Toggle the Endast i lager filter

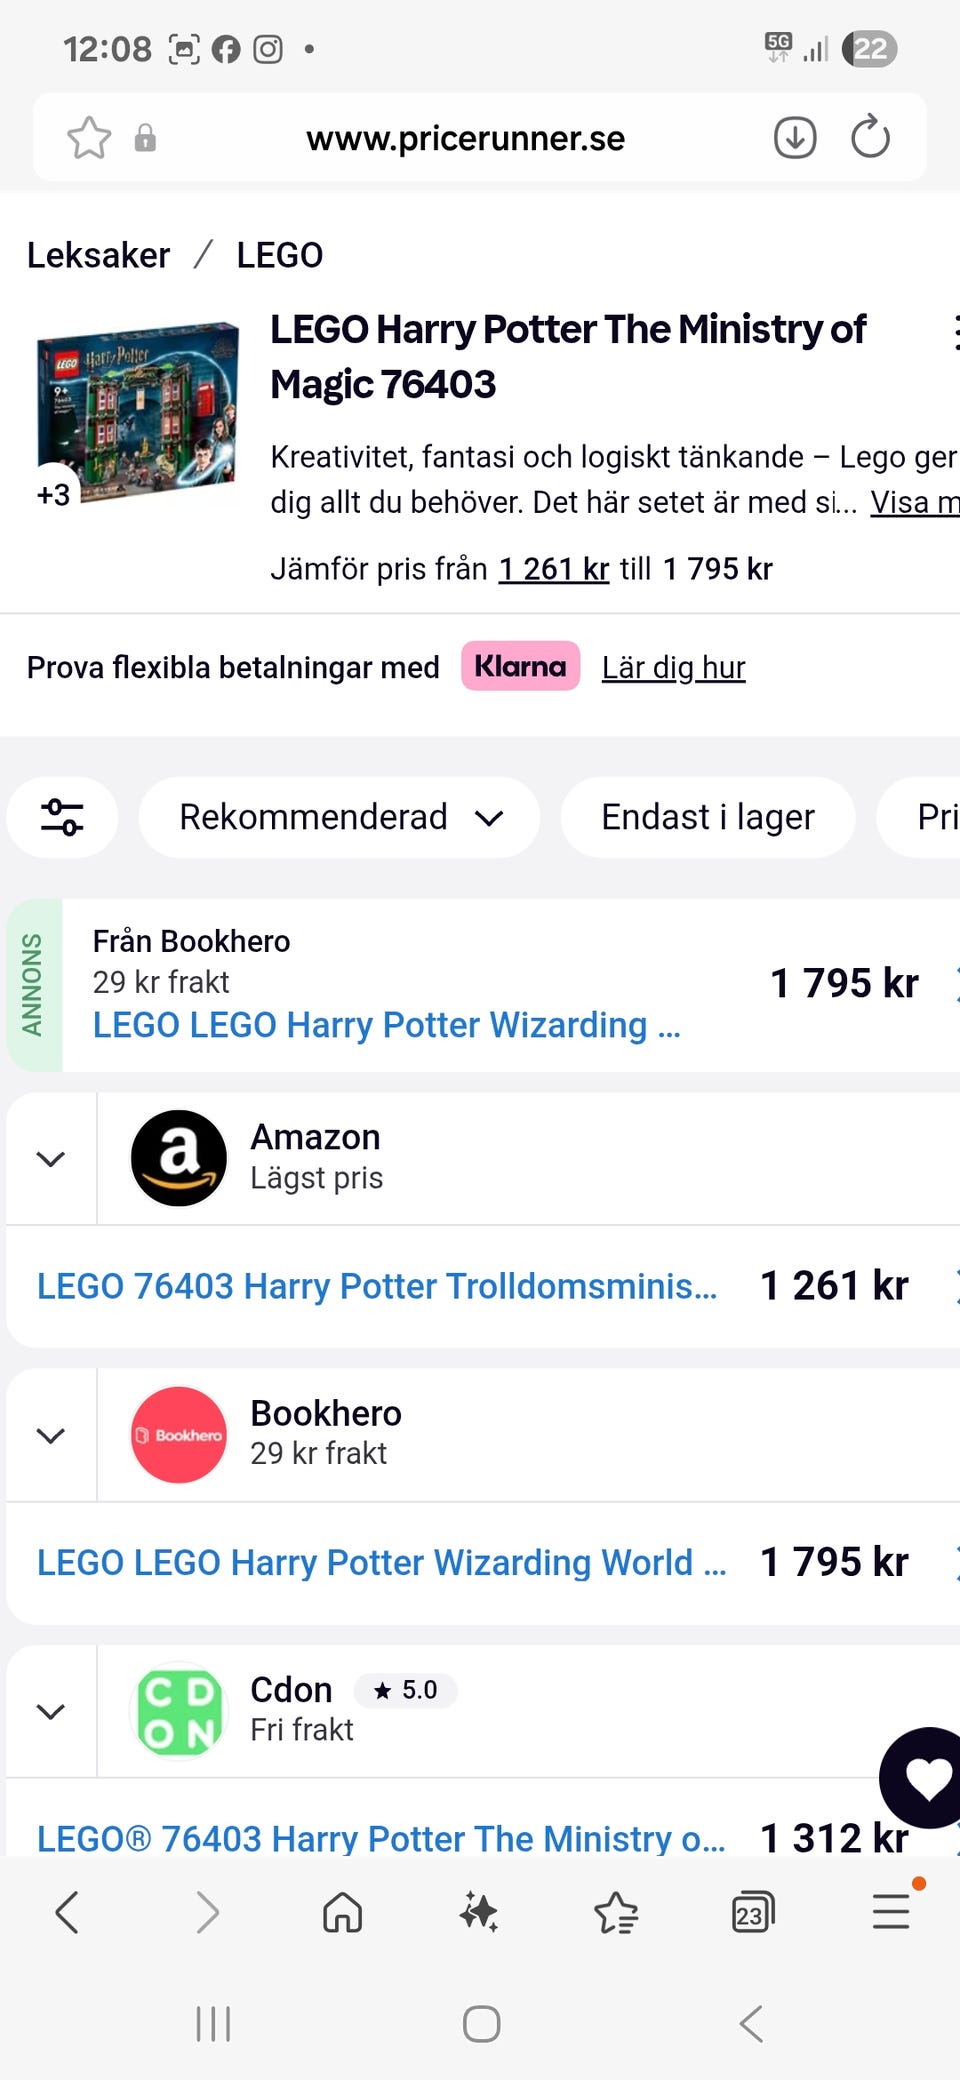click(x=708, y=817)
